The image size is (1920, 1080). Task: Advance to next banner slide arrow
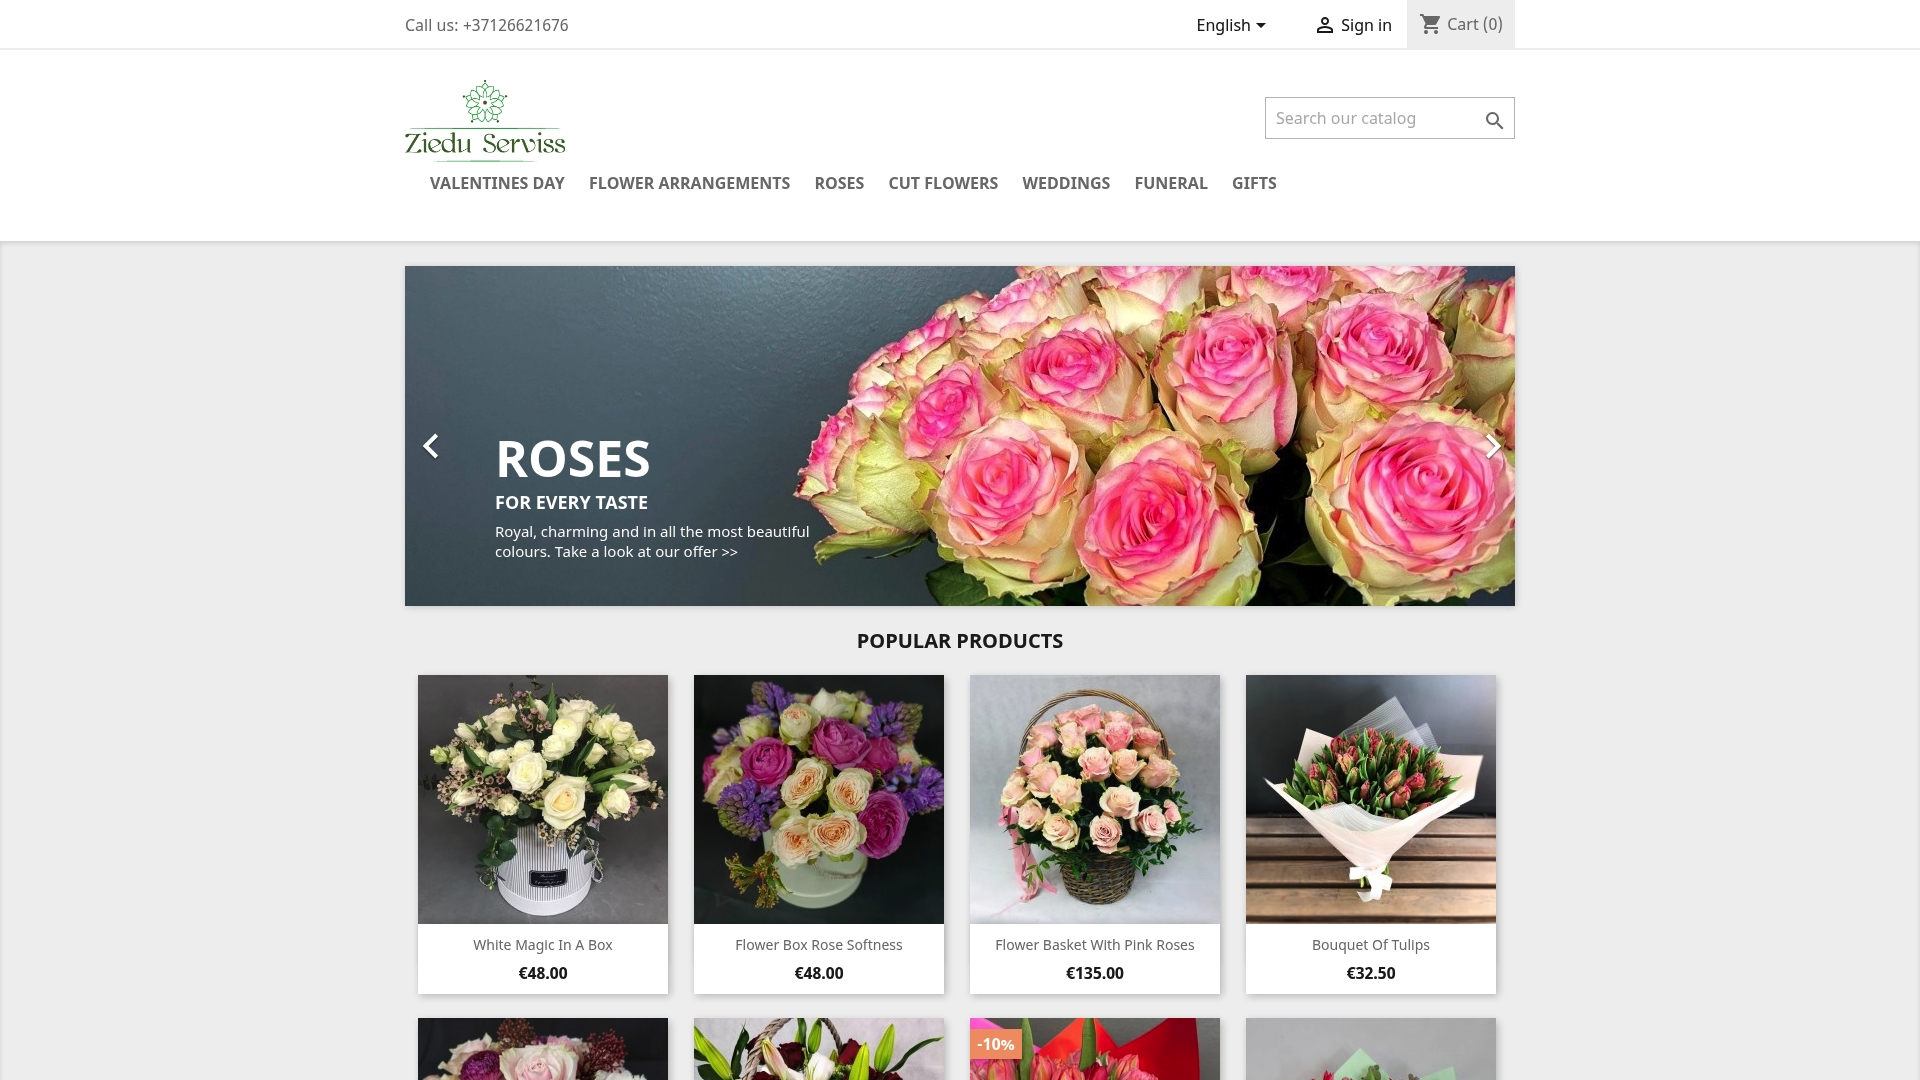click(x=1493, y=446)
